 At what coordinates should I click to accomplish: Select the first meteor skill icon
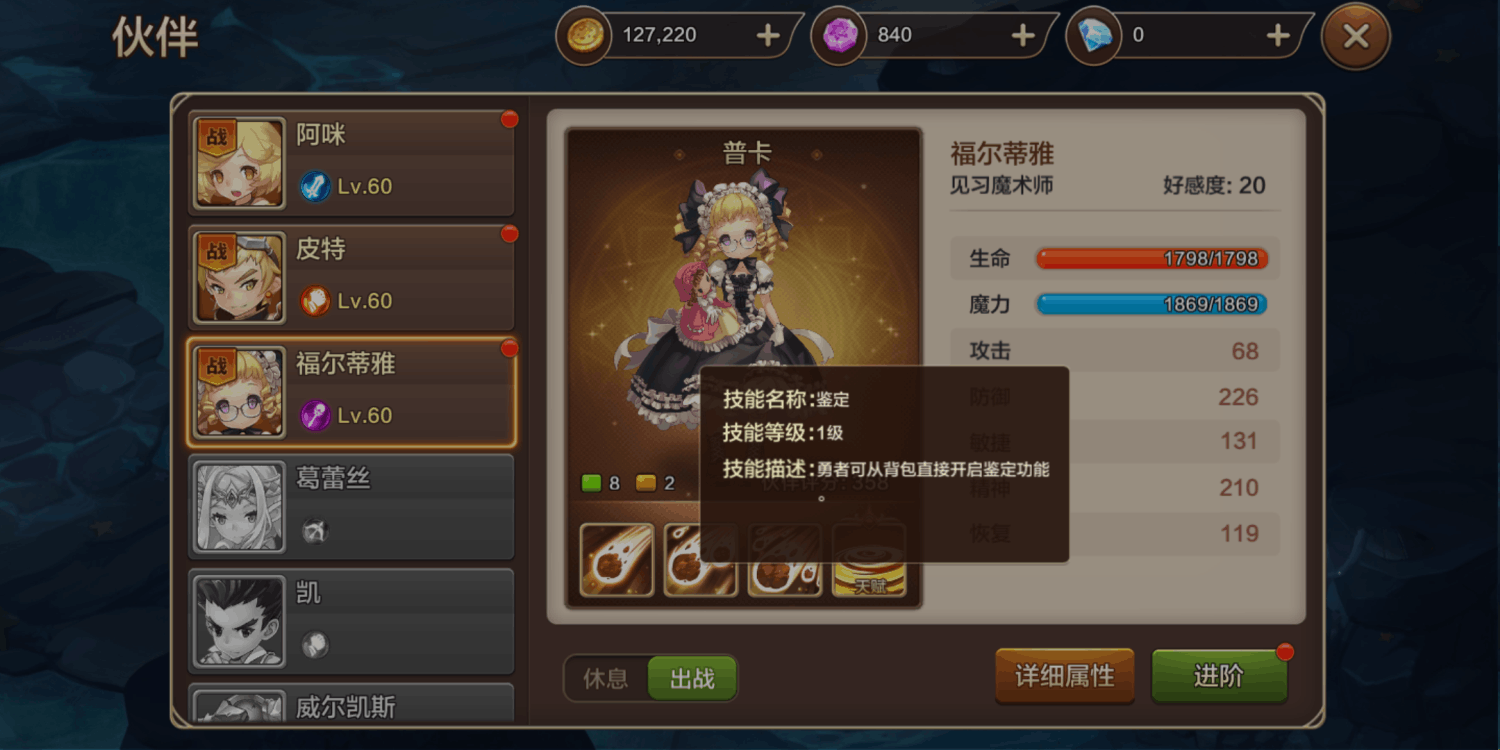point(617,560)
